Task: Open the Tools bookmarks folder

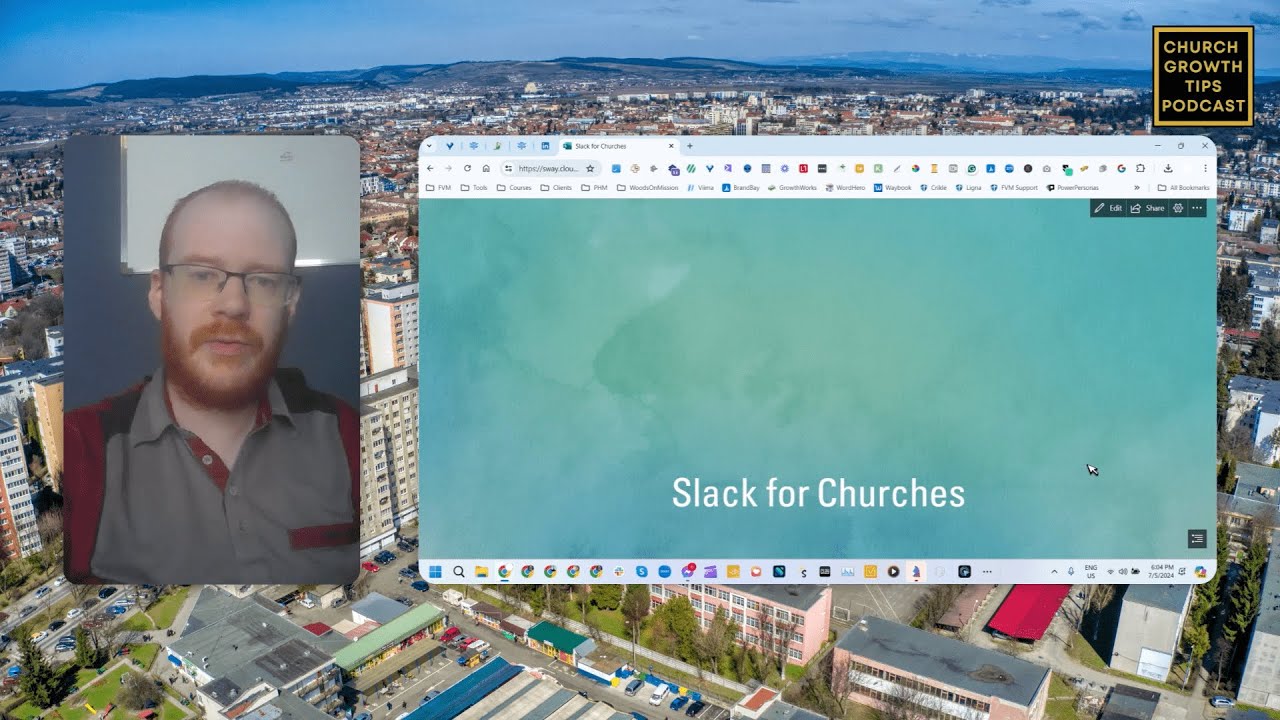Action: pos(474,187)
